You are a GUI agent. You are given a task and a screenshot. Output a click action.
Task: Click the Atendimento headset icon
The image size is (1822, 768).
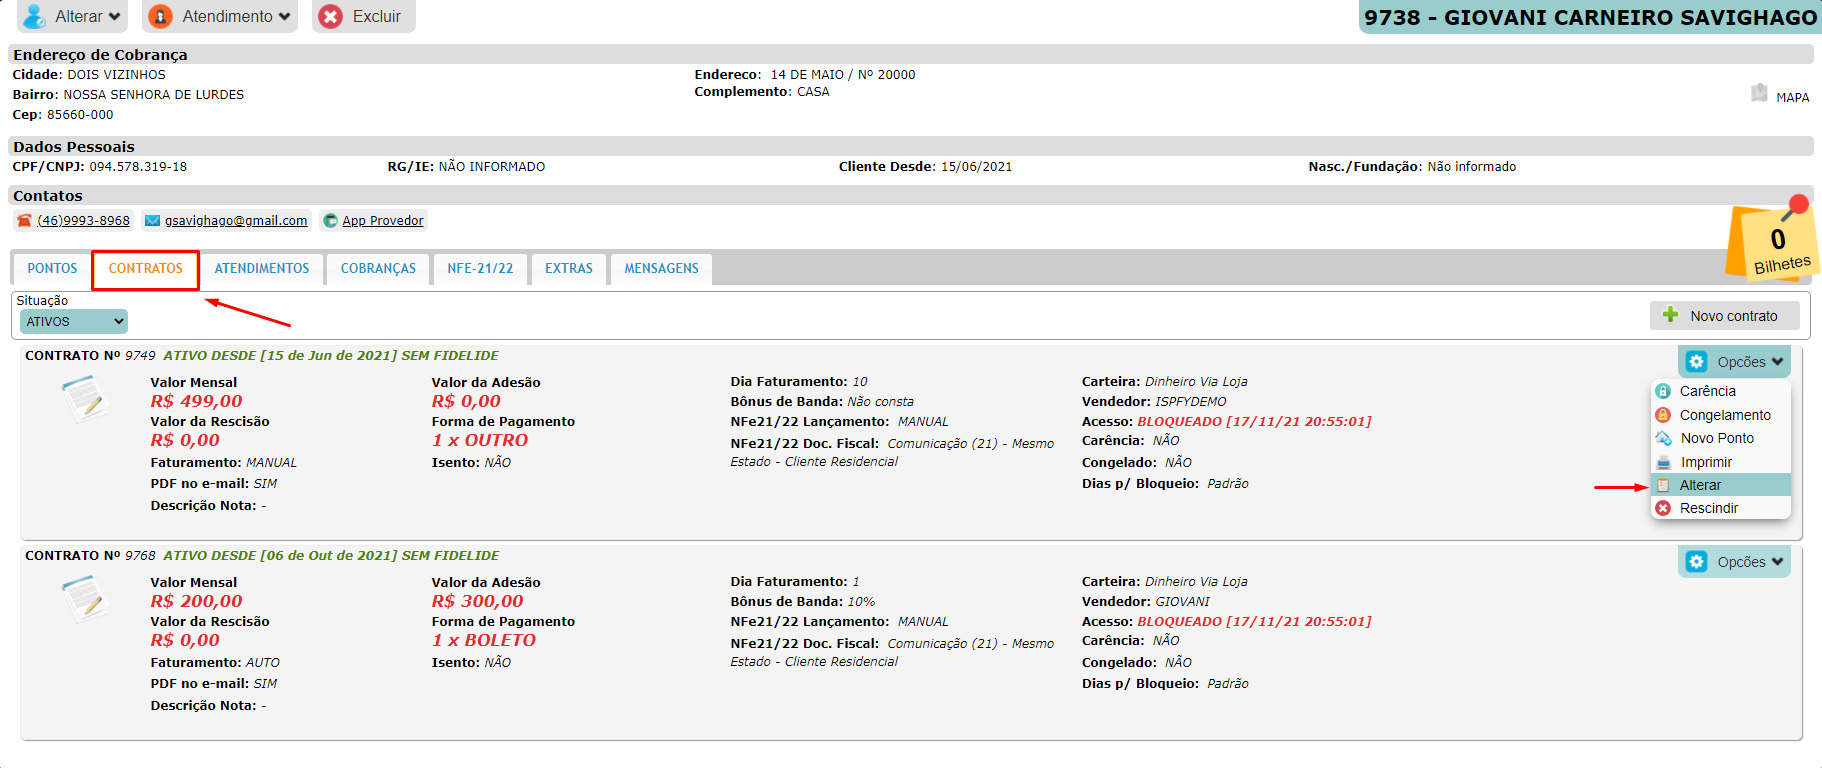[x=160, y=16]
